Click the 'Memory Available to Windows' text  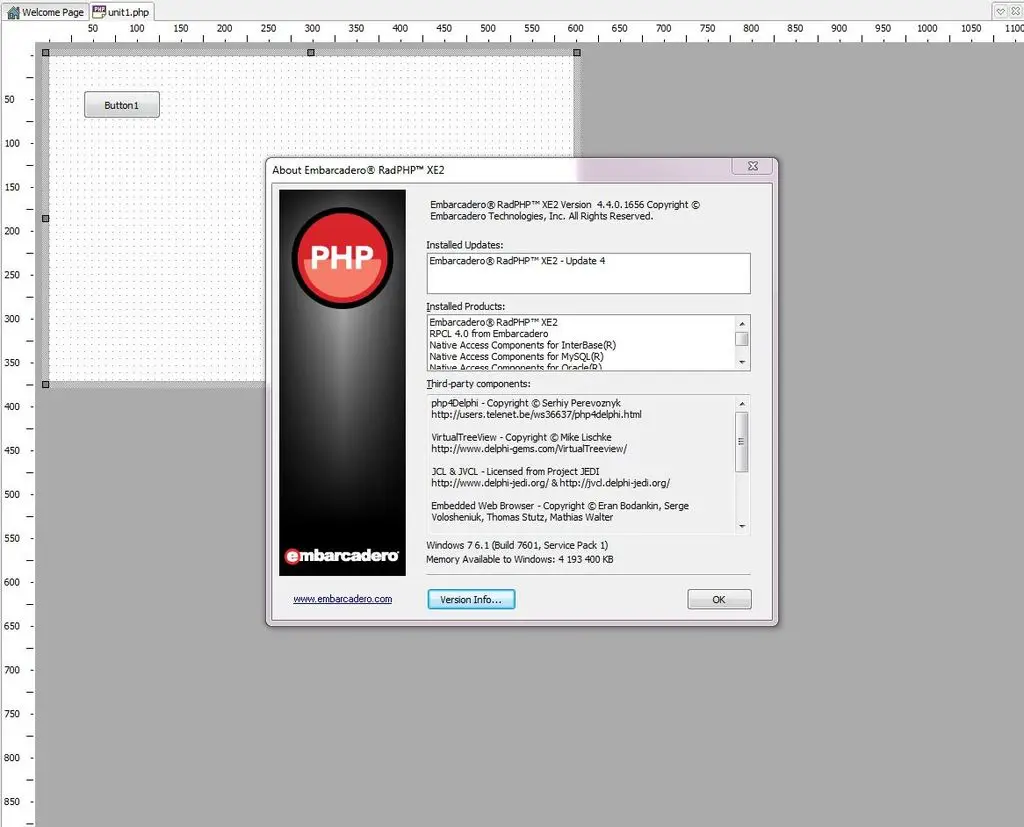click(520, 559)
